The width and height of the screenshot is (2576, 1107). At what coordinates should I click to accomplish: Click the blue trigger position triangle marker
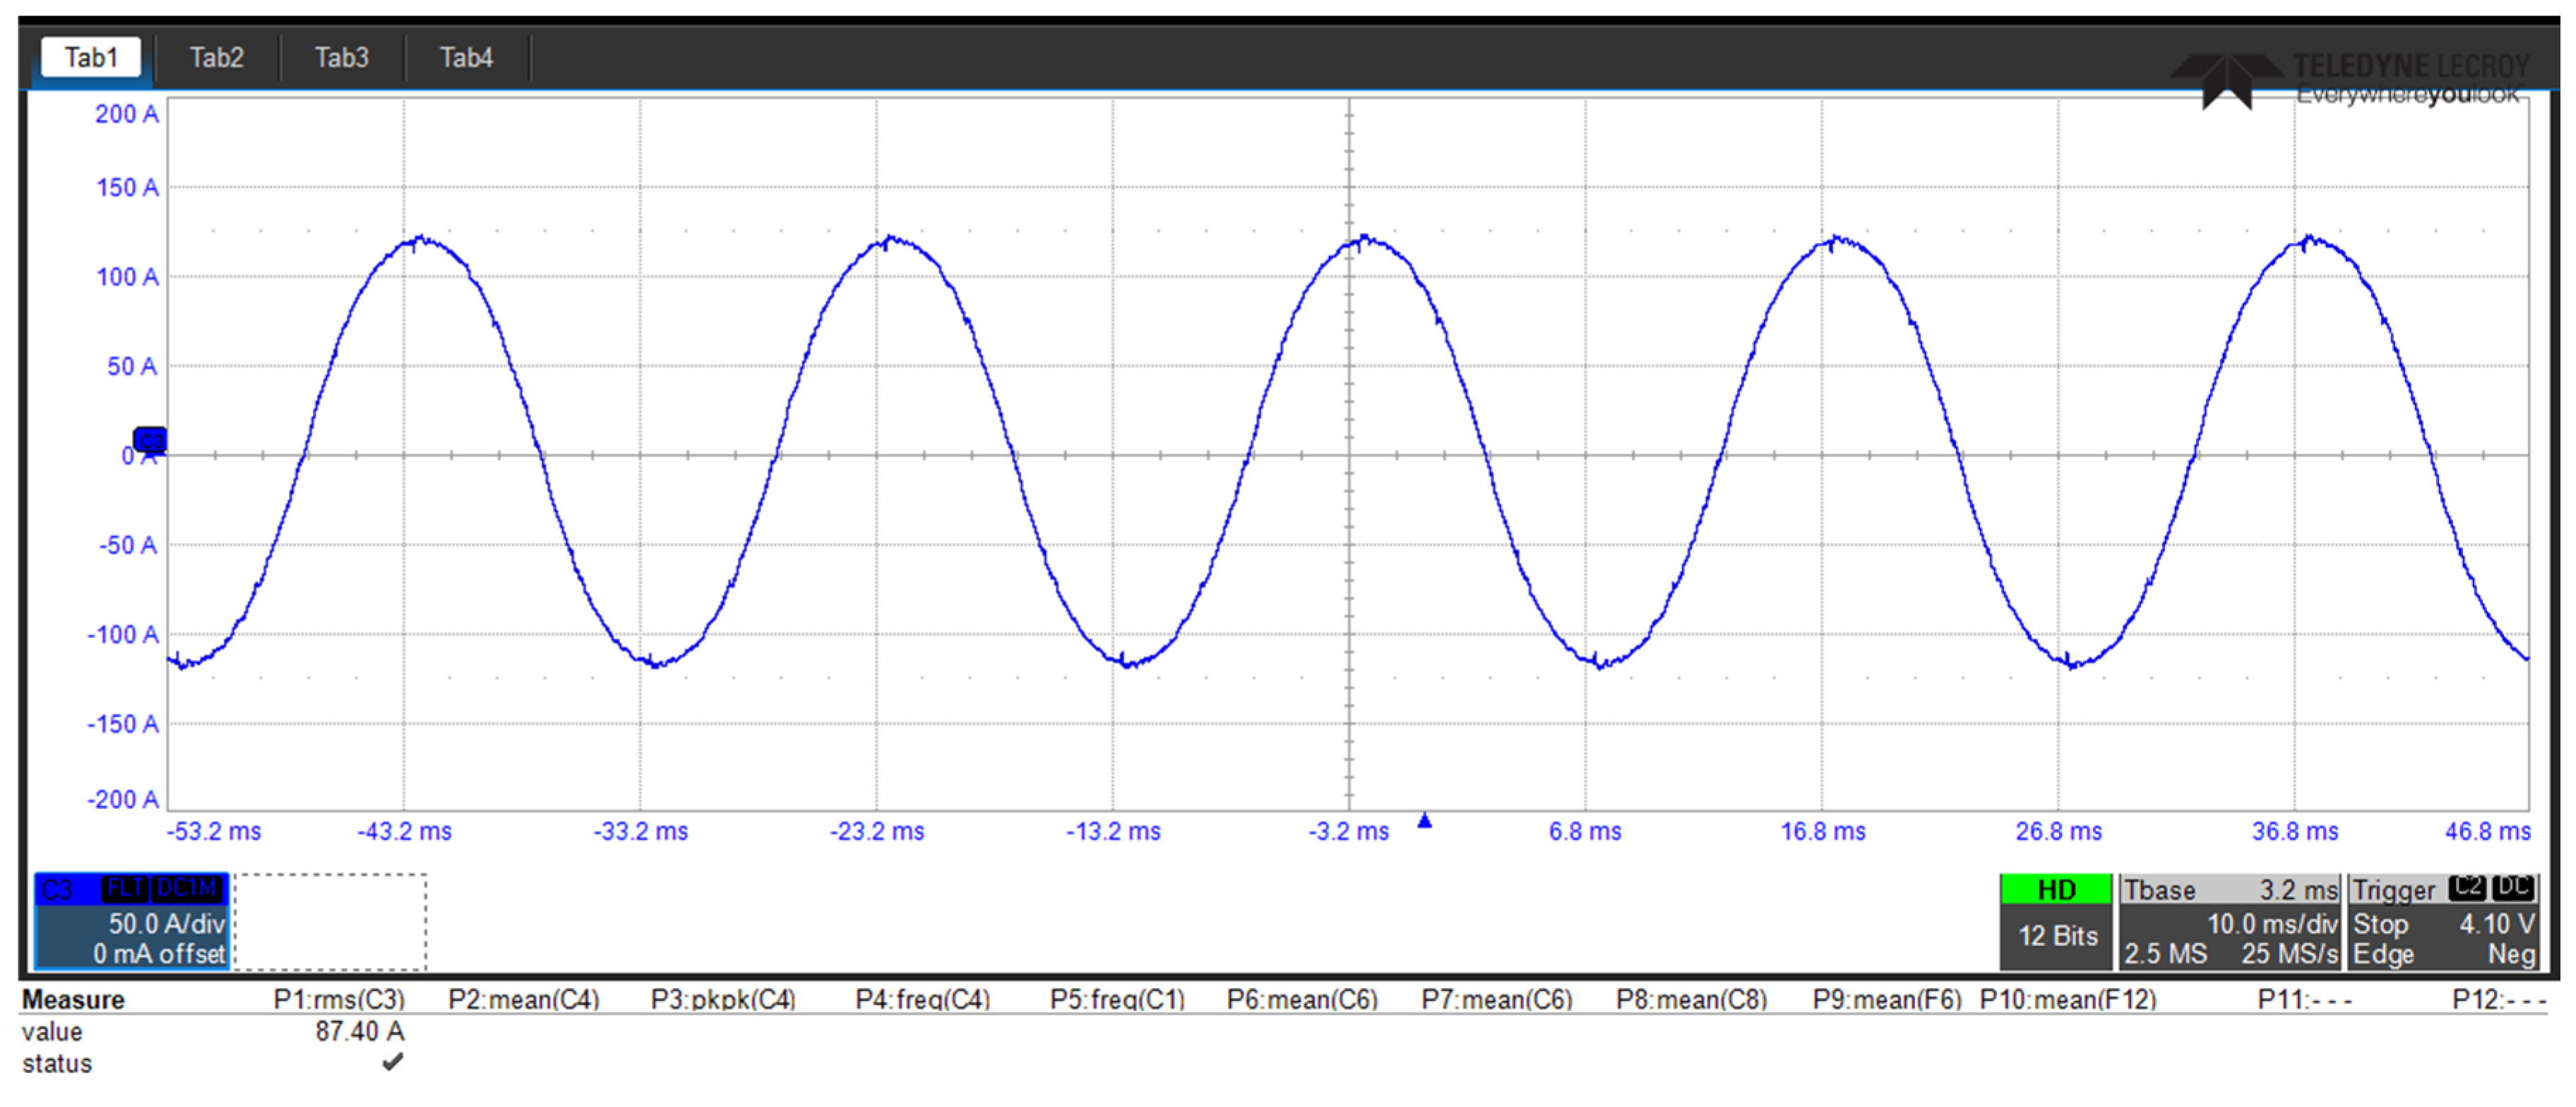click(x=1424, y=821)
